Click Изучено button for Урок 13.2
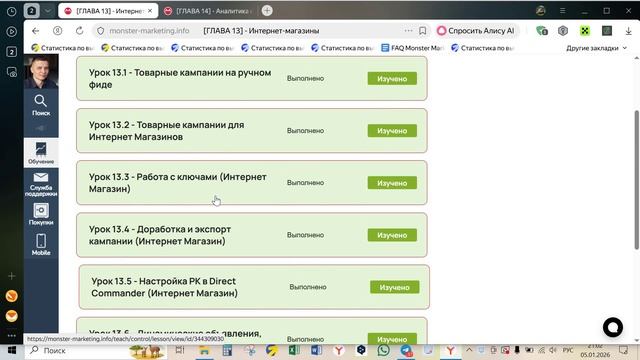Screen dimensions: 640x360 [392, 131]
